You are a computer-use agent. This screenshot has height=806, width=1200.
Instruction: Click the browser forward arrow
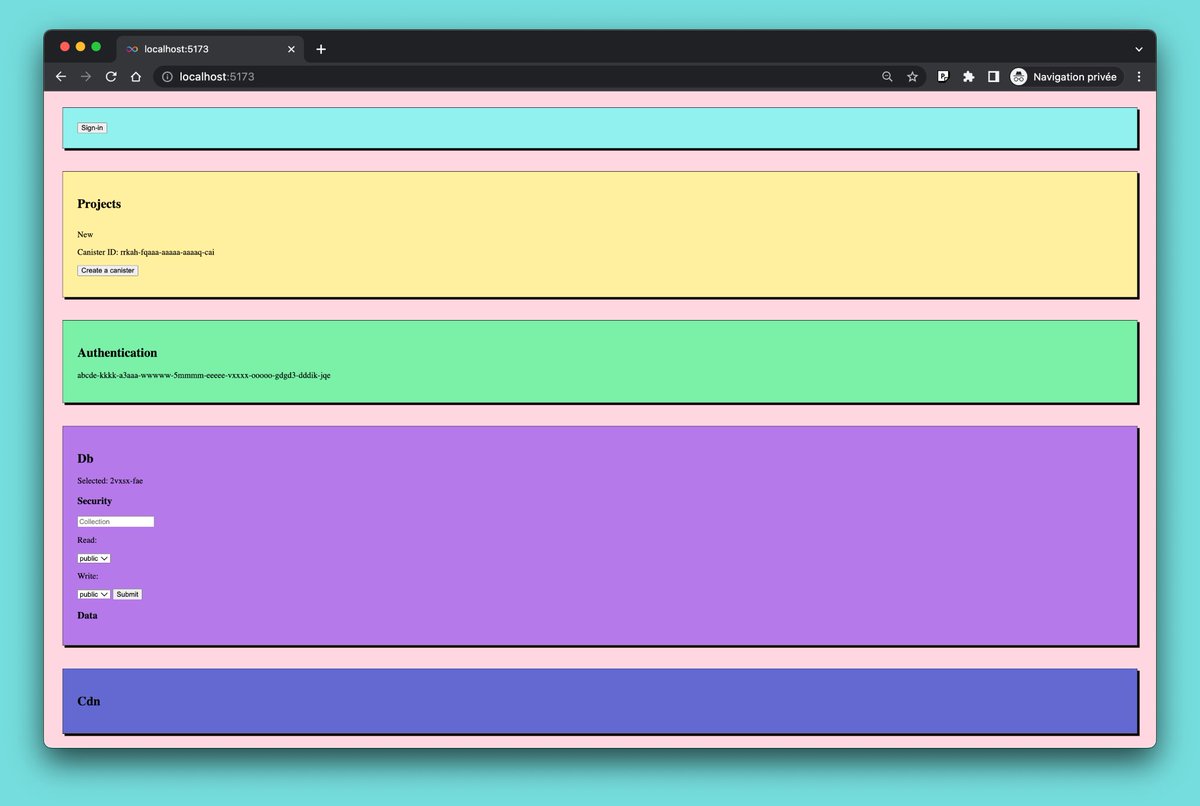[86, 76]
